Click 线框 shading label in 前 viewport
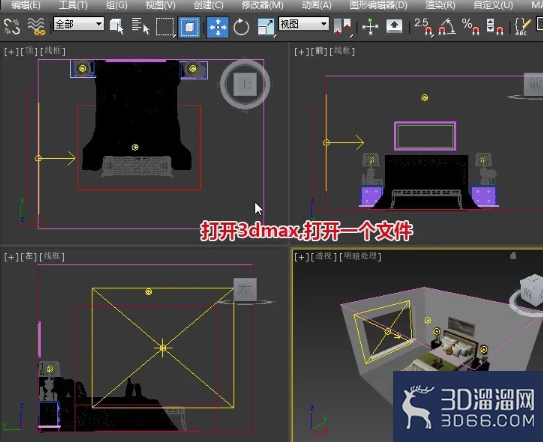The image size is (543, 442). click(342, 51)
